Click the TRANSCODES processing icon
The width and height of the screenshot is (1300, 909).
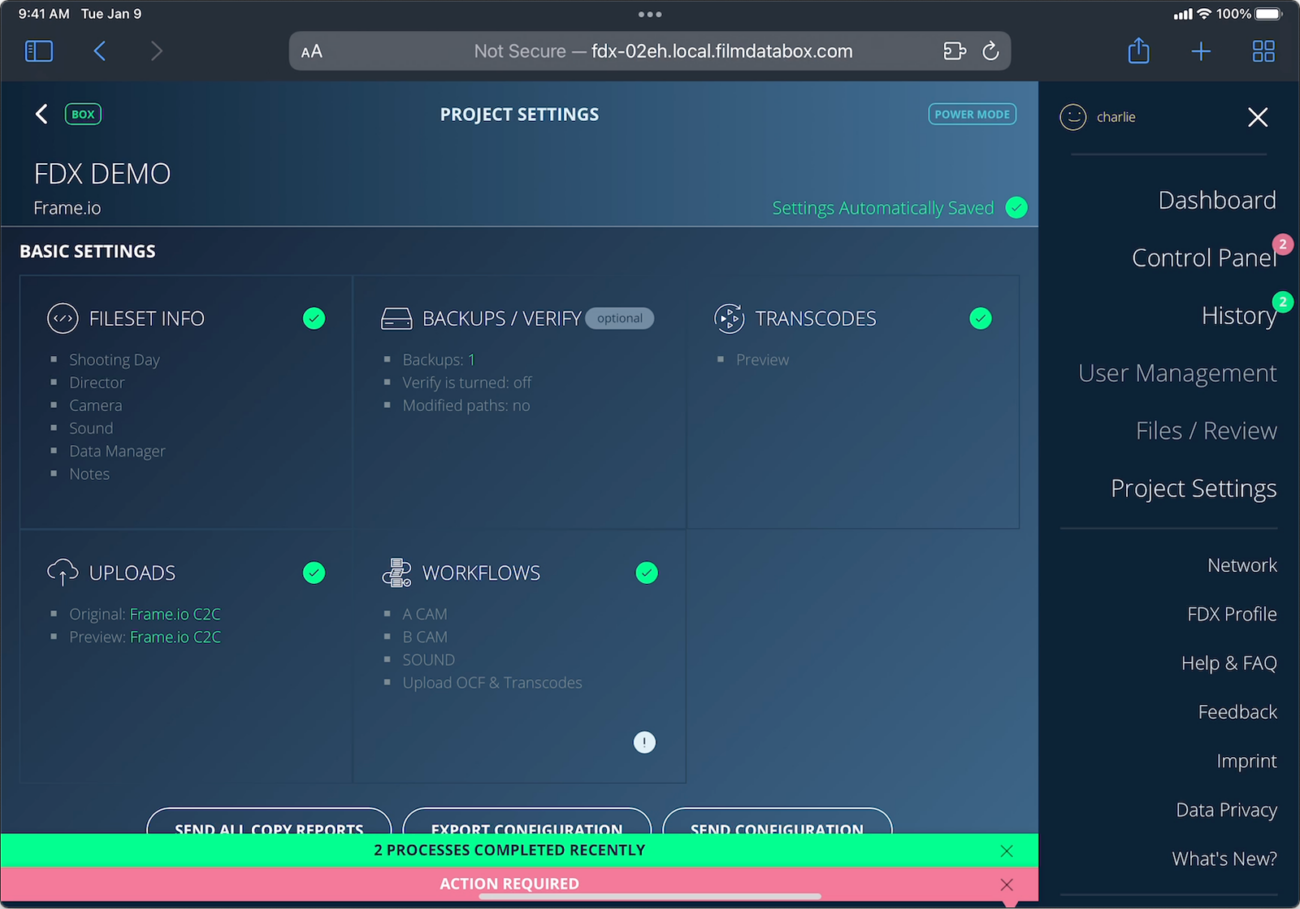pyautogui.click(x=729, y=318)
